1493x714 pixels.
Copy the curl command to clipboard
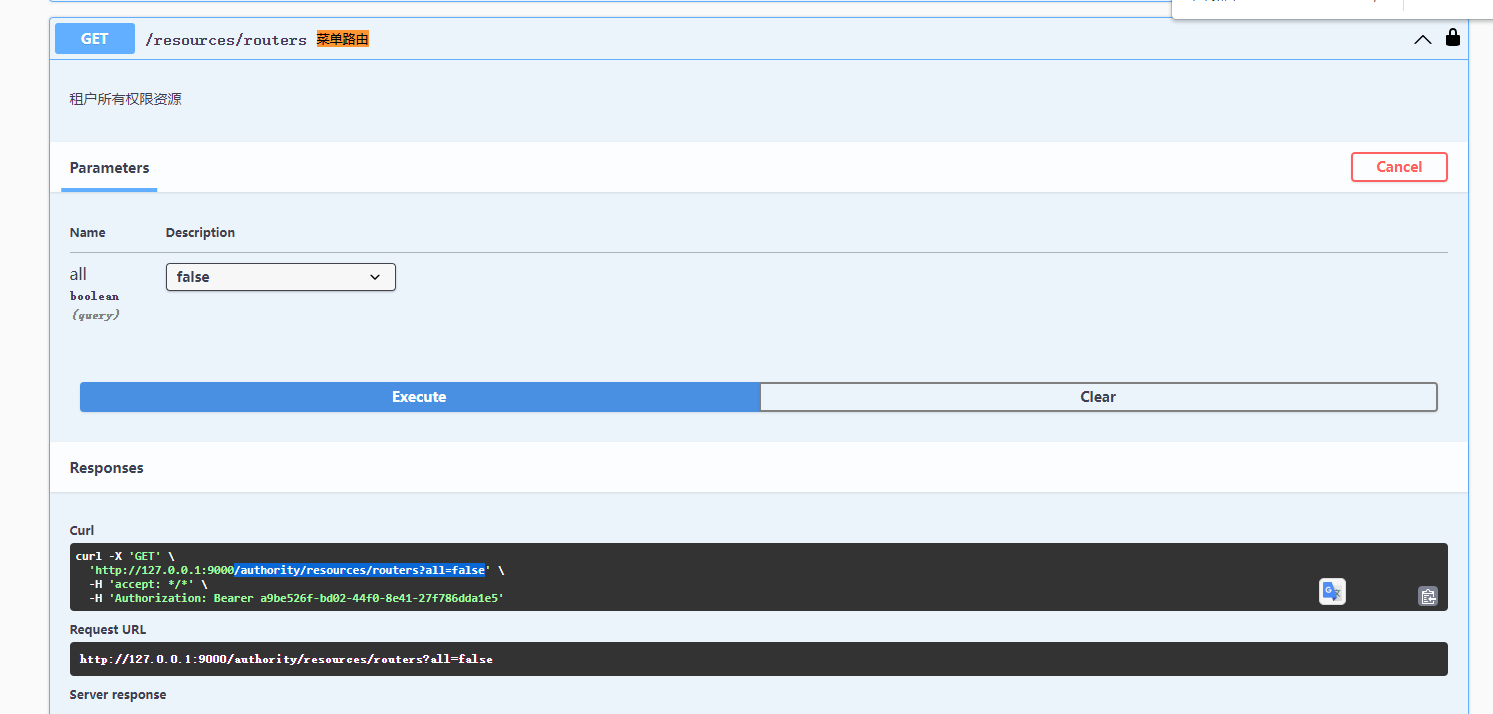tap(1428, 596)
